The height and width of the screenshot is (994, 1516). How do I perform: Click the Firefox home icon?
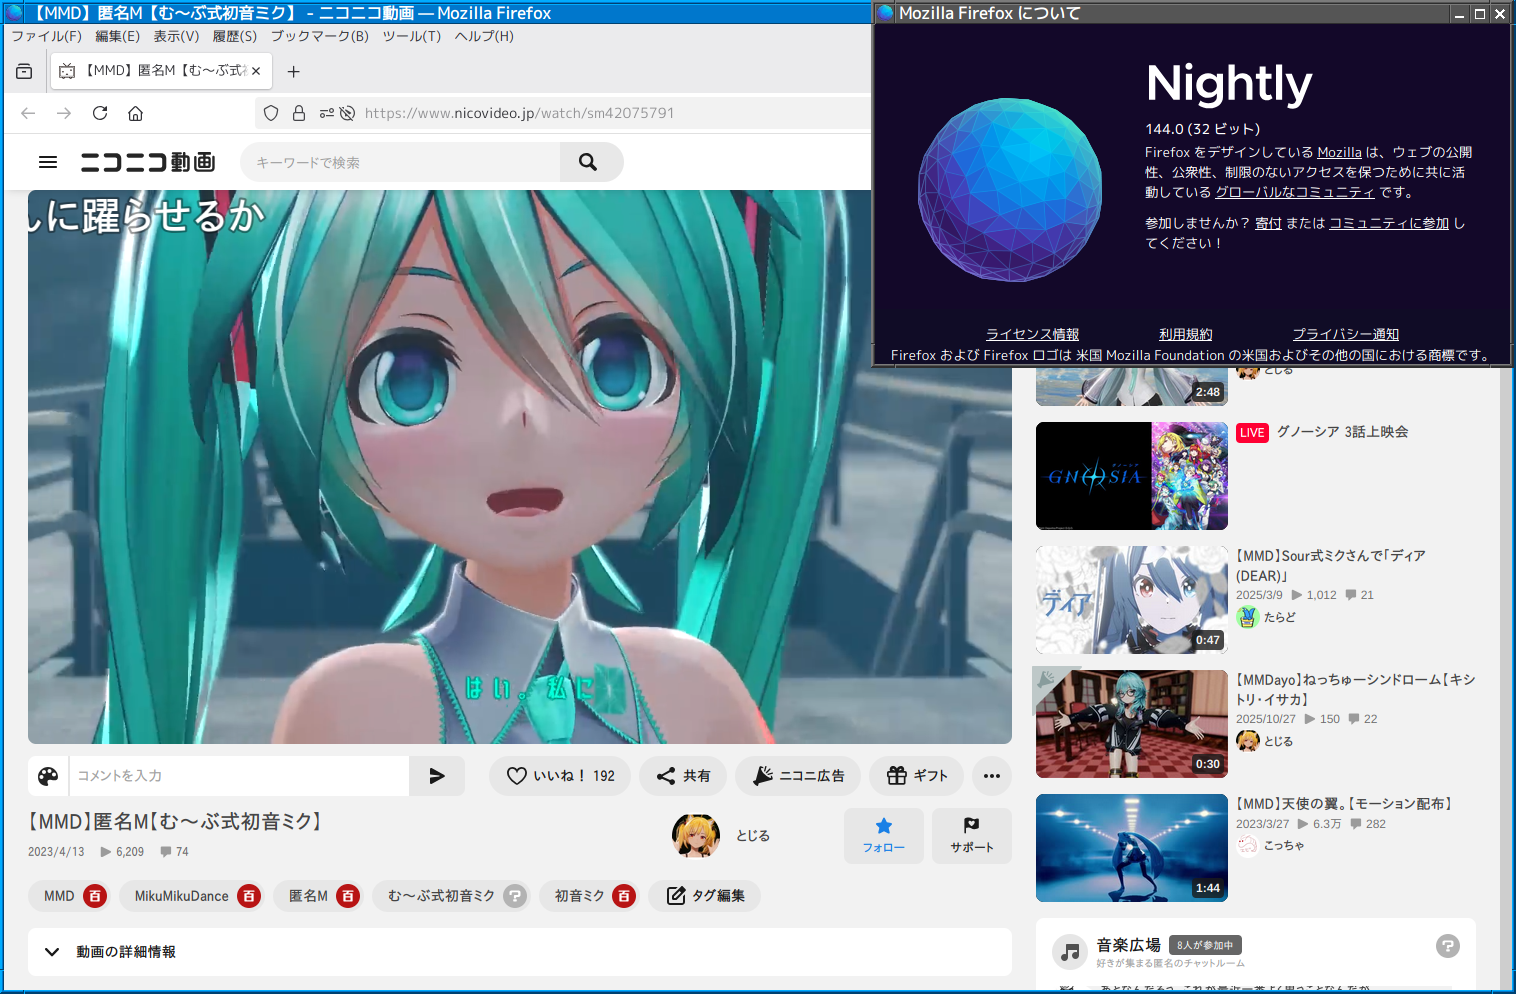click(x=136, y=113)
